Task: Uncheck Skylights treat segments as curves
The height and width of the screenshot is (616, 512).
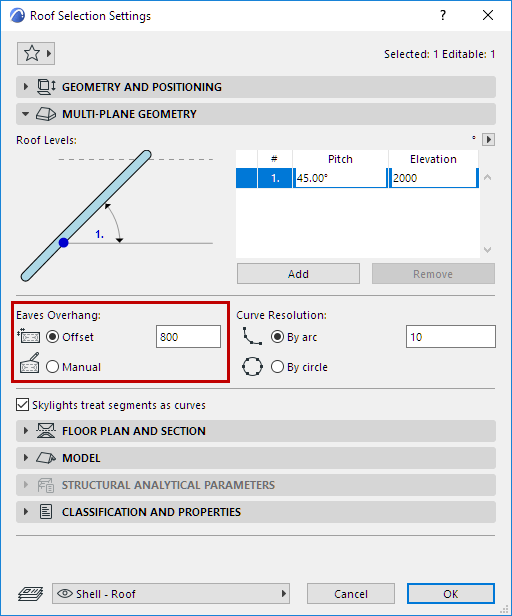Action: [22, 405]
